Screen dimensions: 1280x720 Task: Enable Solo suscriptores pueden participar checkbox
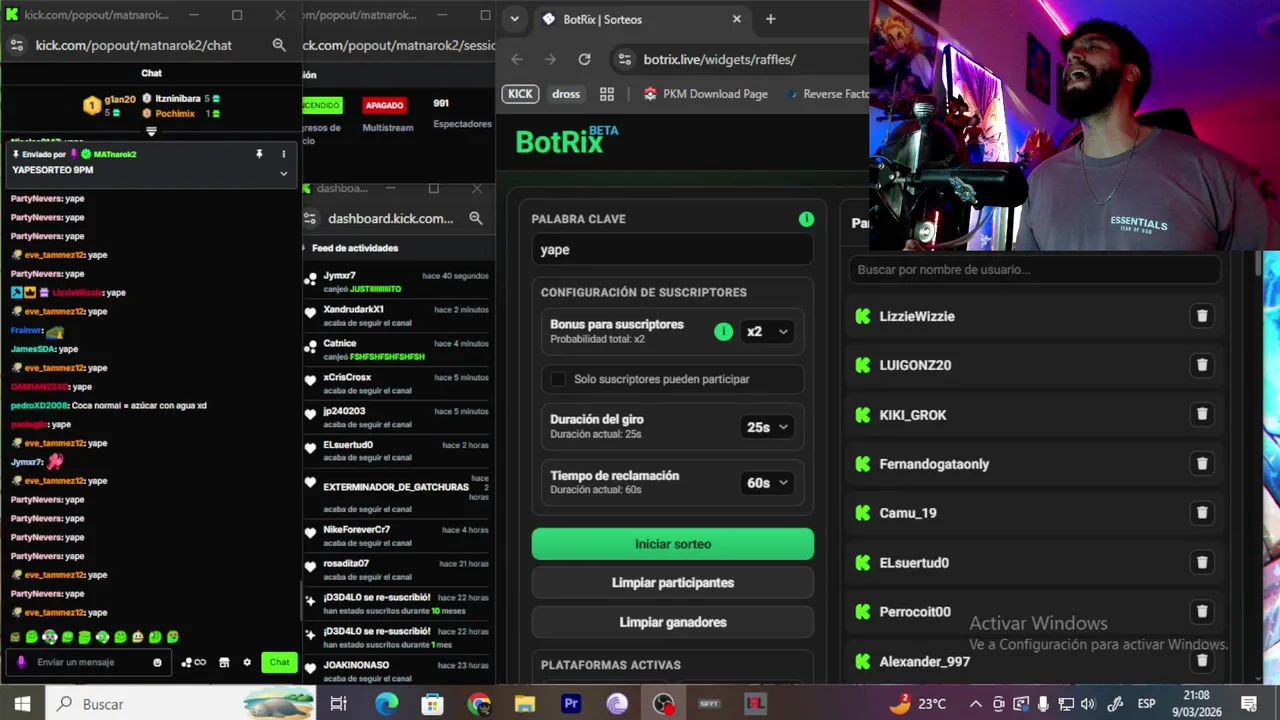click(558, 379)
